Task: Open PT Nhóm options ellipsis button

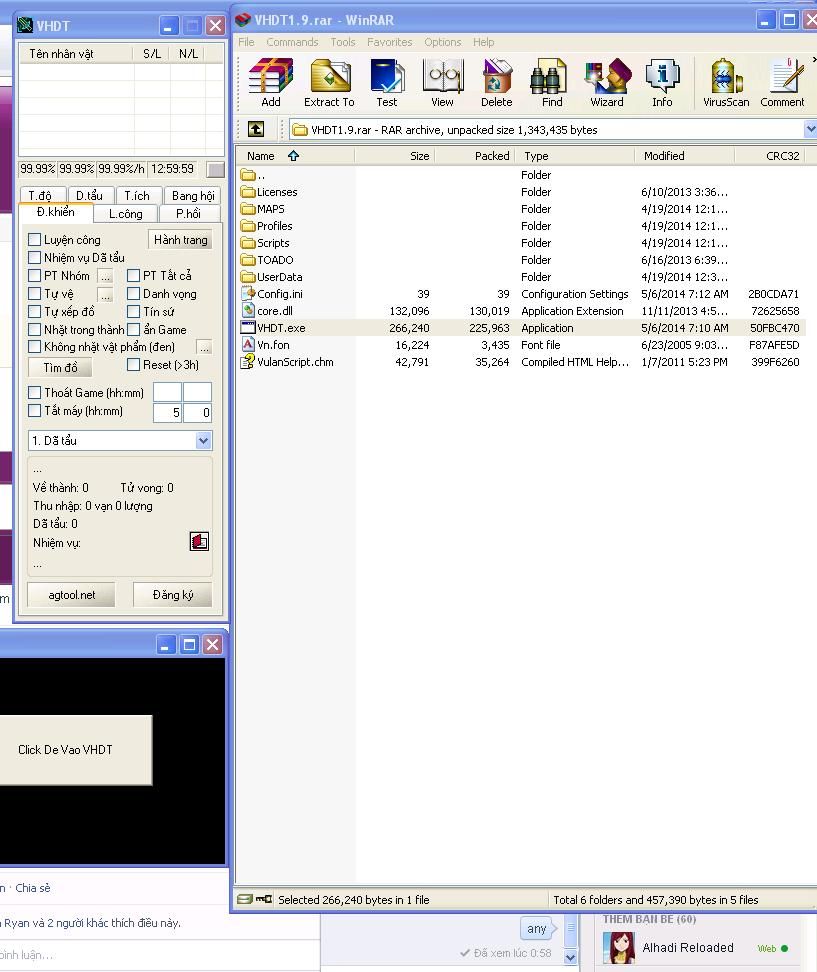Action: coord(105,276)
